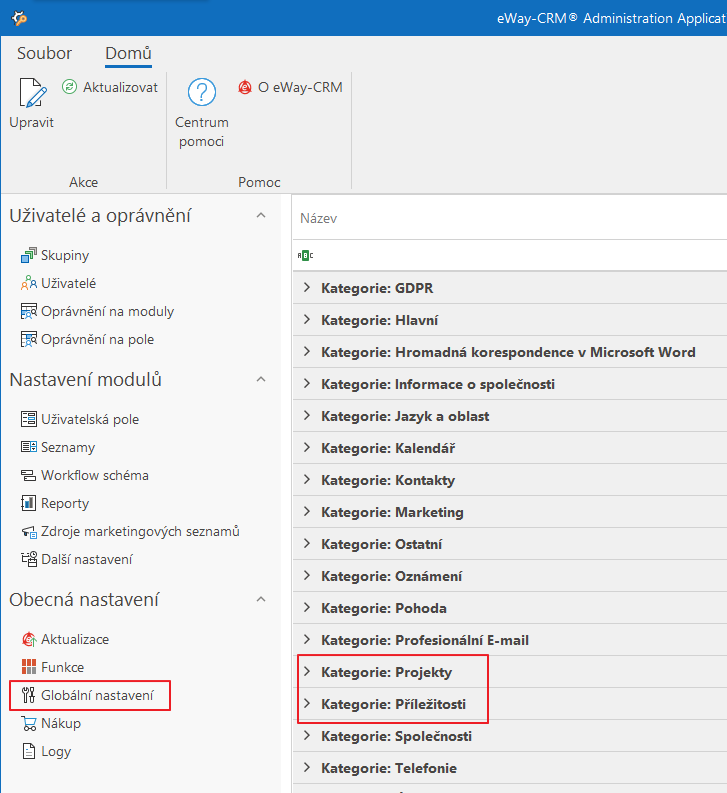
Task: Open Workflow schéma link
Action: point(95,475)
